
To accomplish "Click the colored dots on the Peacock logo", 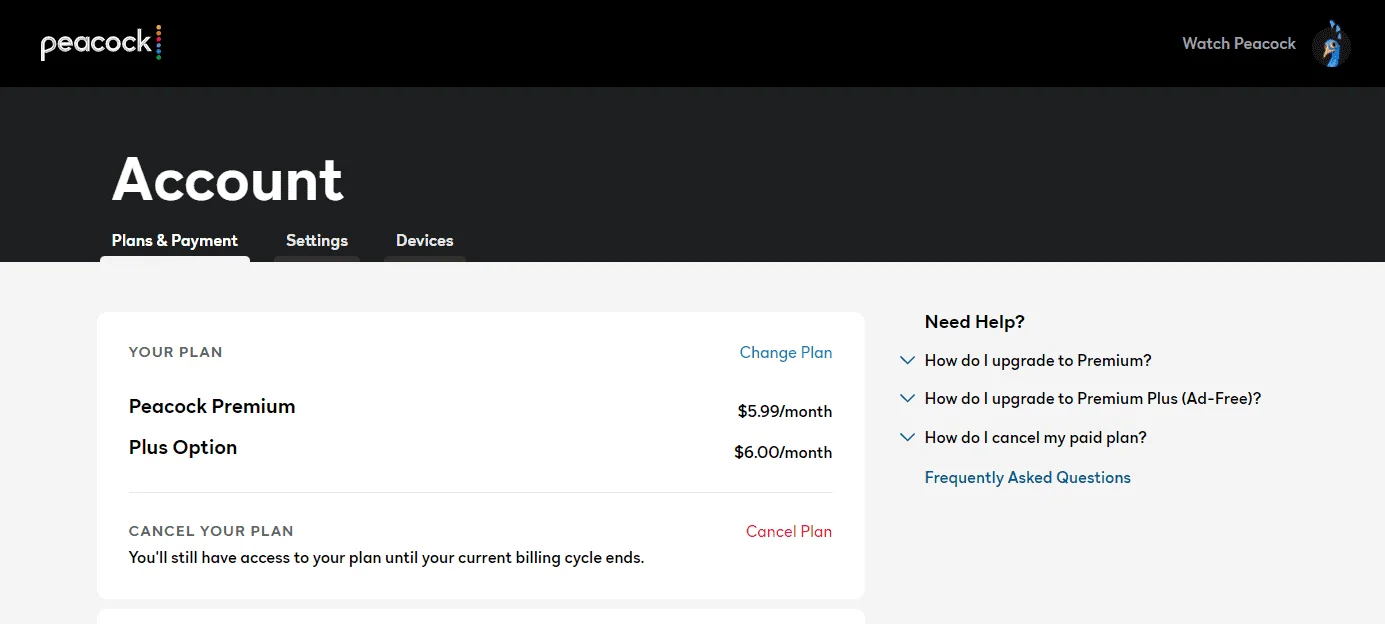I will pos(158,42).
